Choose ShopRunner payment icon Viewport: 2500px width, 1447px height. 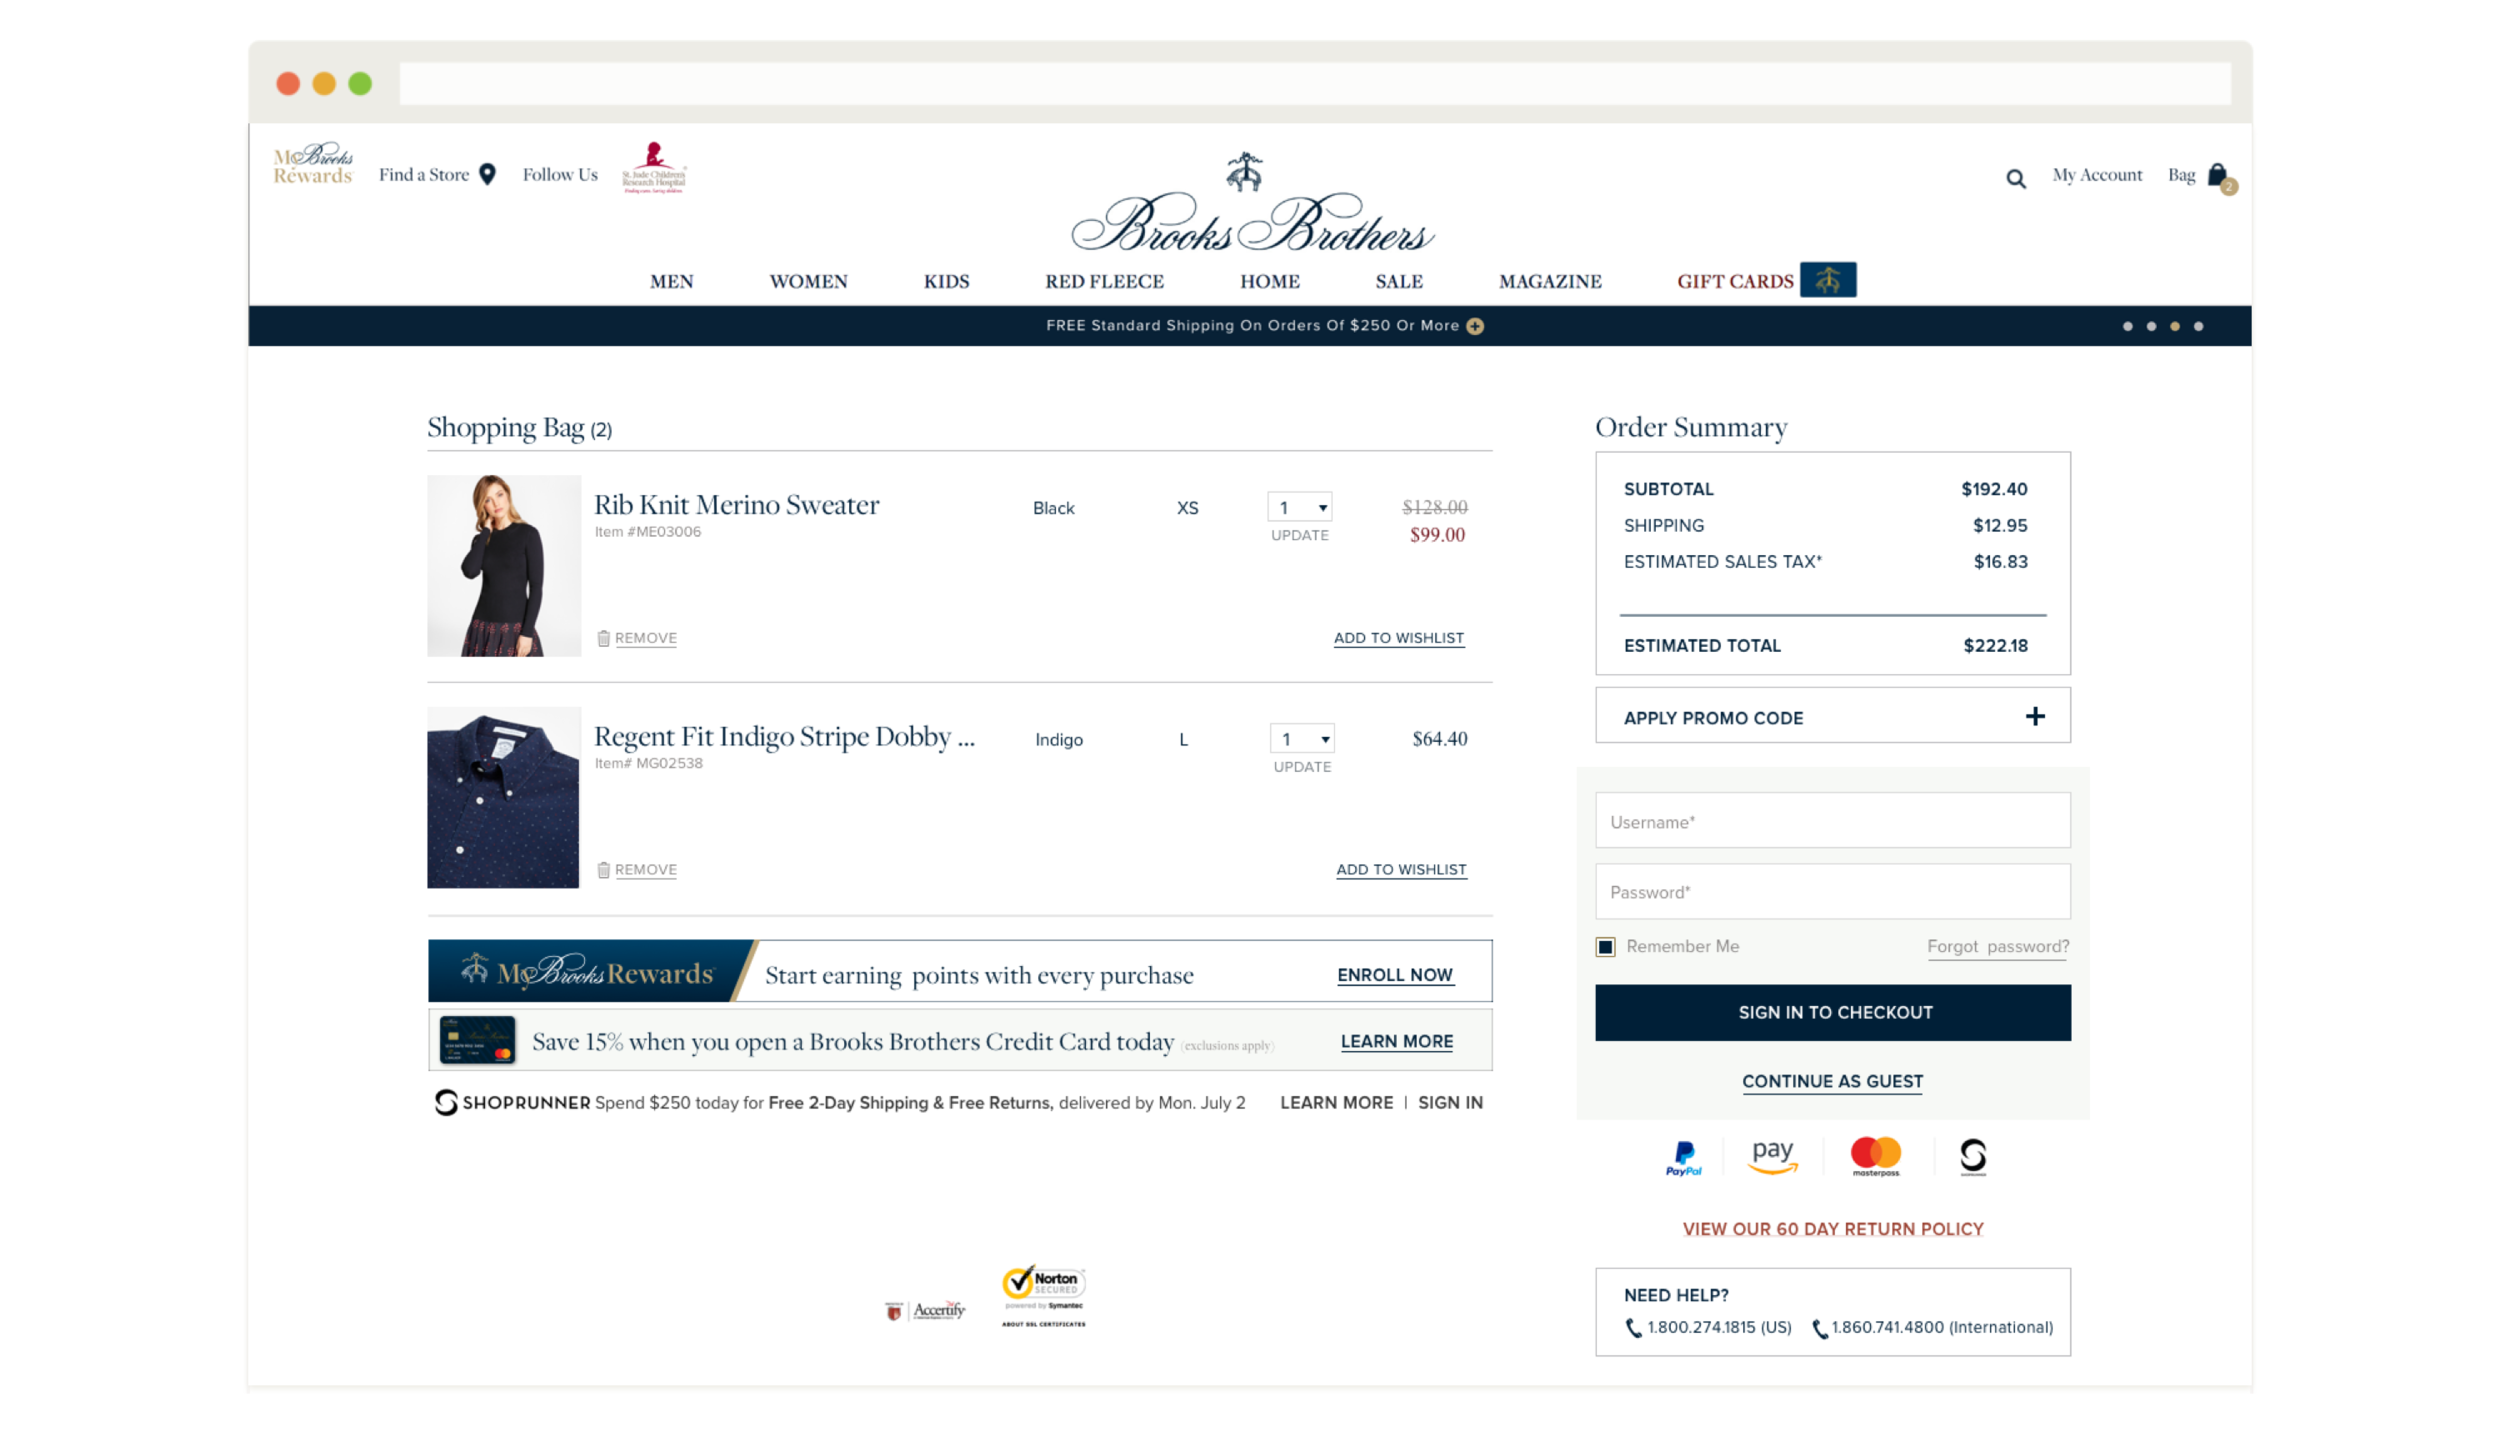[x=1972, y=1157]
